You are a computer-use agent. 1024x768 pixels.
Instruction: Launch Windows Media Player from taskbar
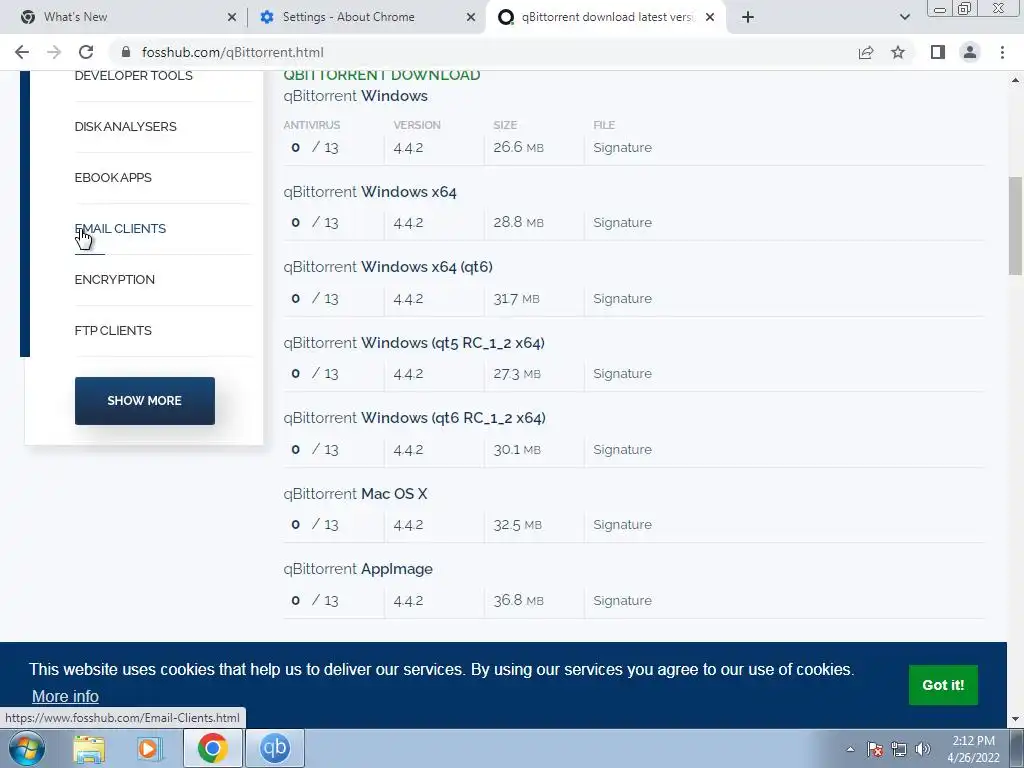pyautogui.click(x=150, y=748)
